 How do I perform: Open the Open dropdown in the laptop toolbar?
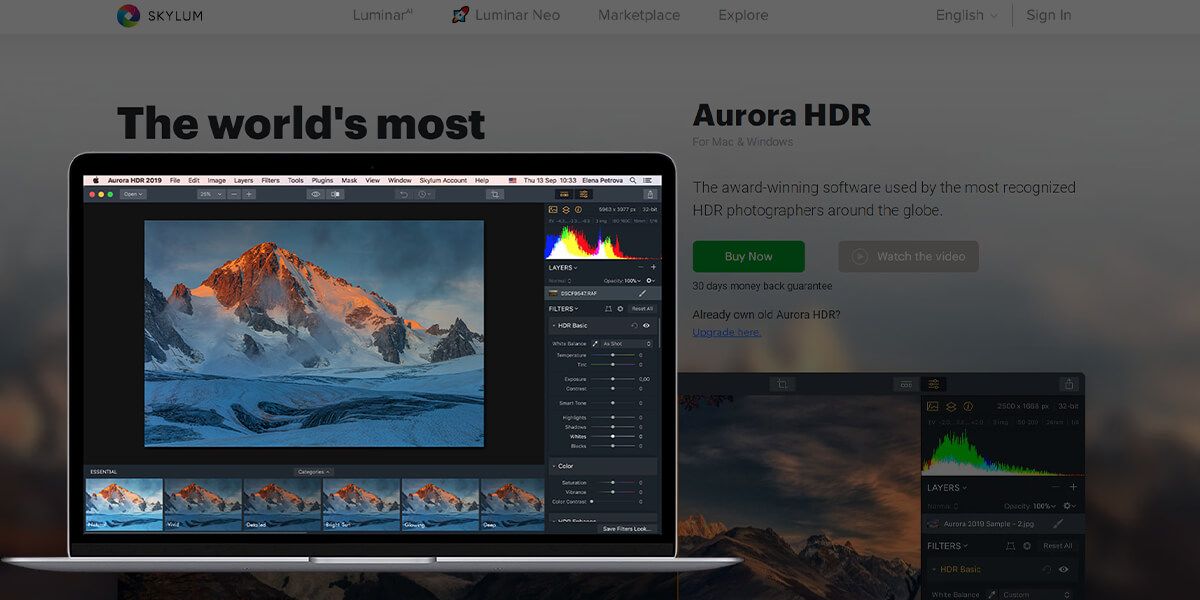tap(133, 194)
